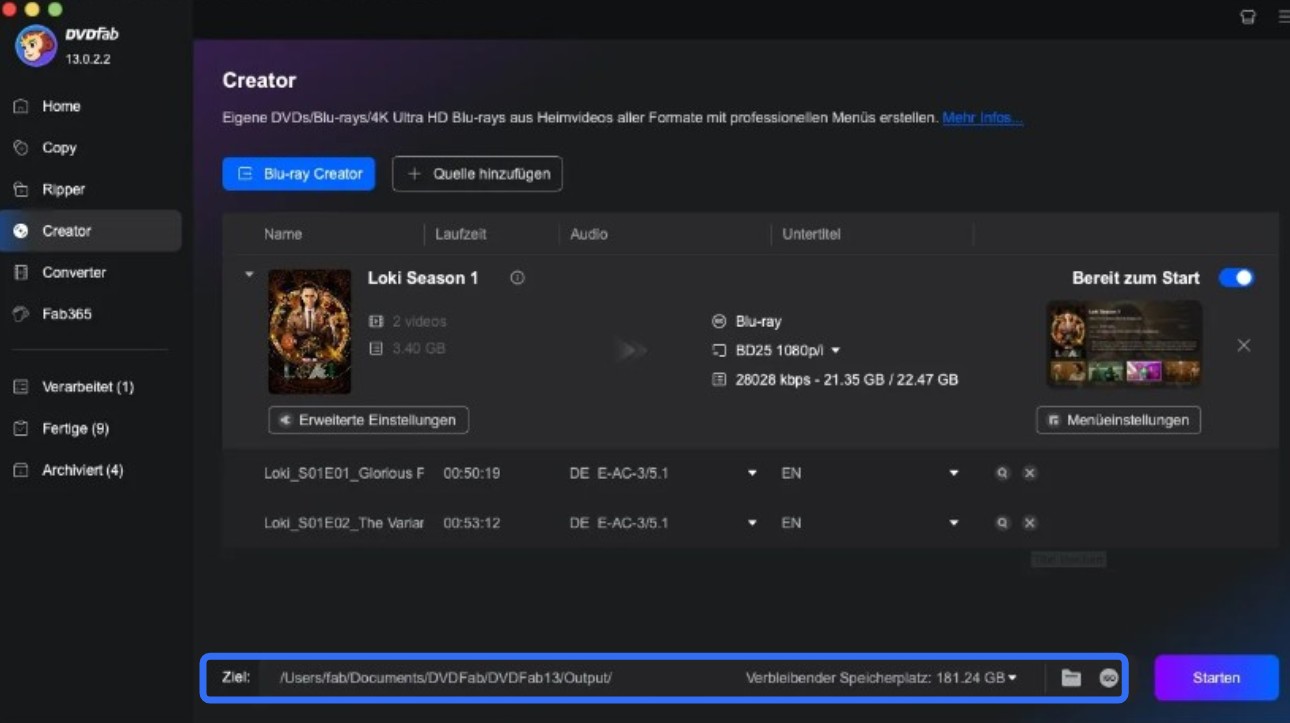Viewport: 1290px width, 723px height.
Task: Click the Untertitel column header
Action: tap(811, 234)
